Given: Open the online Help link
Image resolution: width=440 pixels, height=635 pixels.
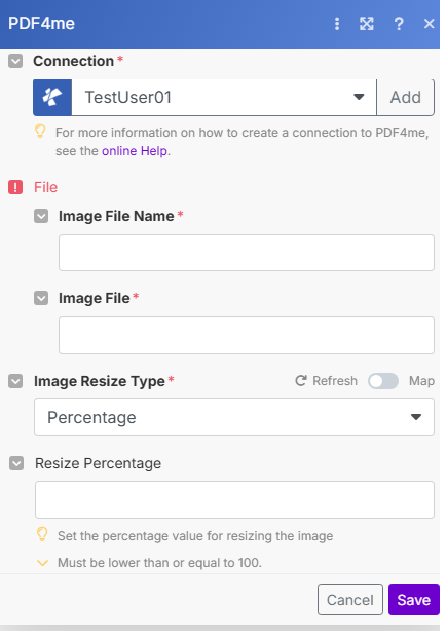Looking at the screenshot, I should [x=135, y=151].
